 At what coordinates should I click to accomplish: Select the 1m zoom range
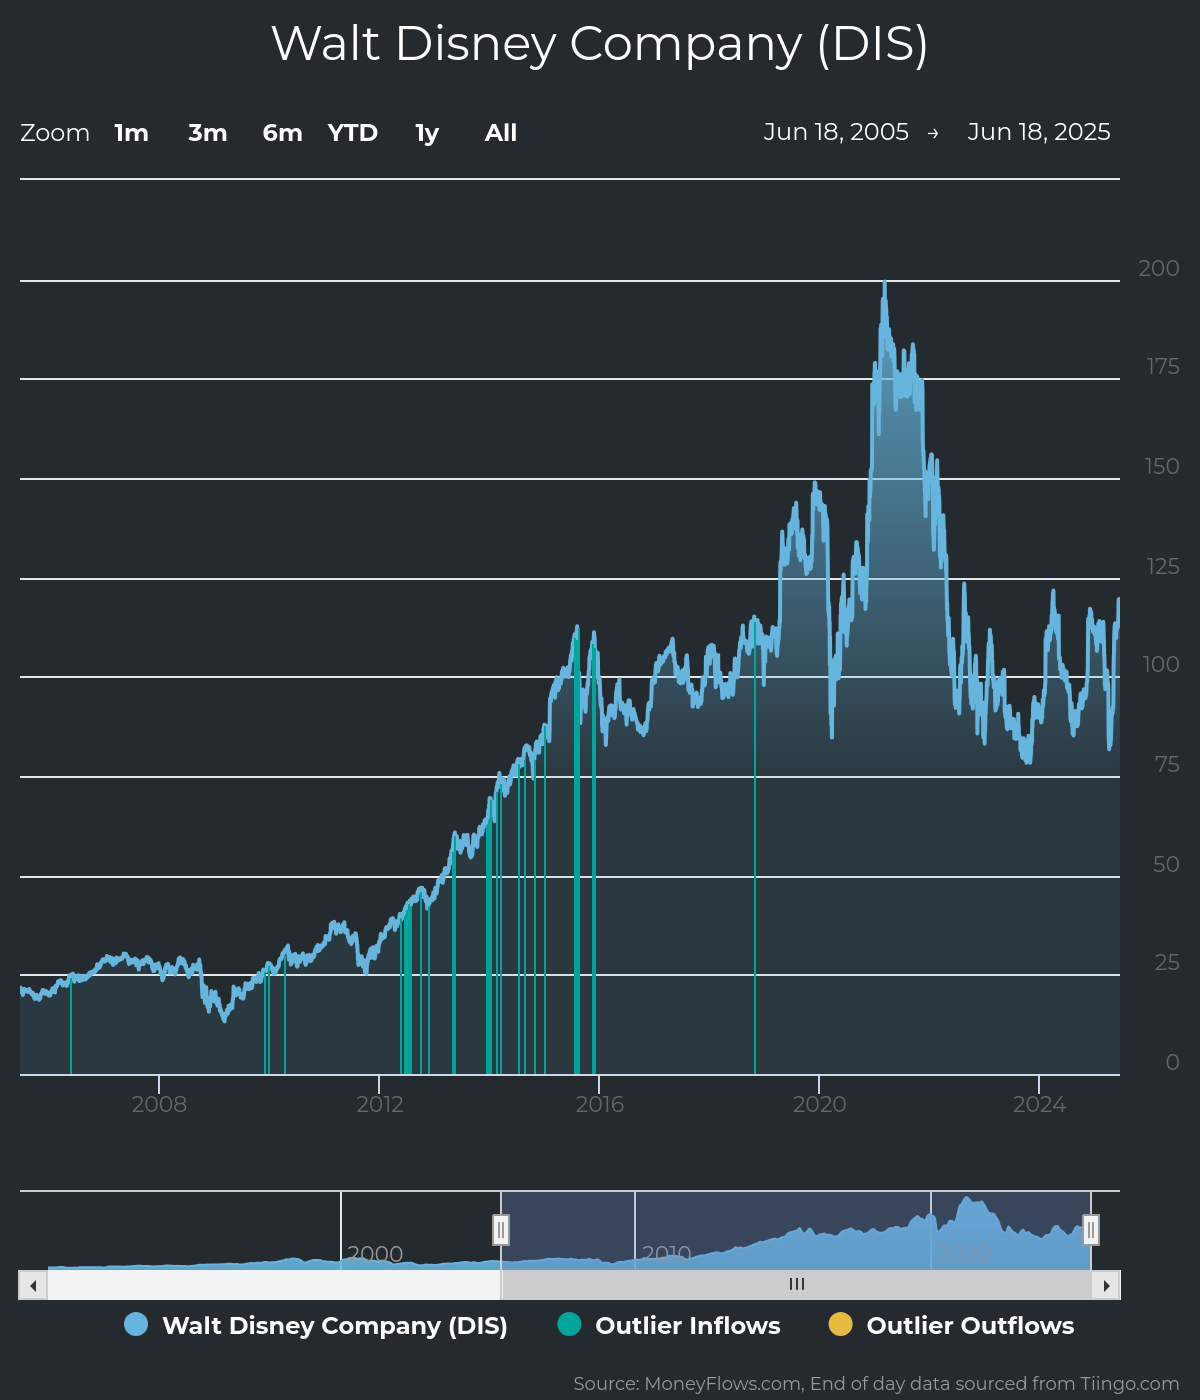pos(131,133)
